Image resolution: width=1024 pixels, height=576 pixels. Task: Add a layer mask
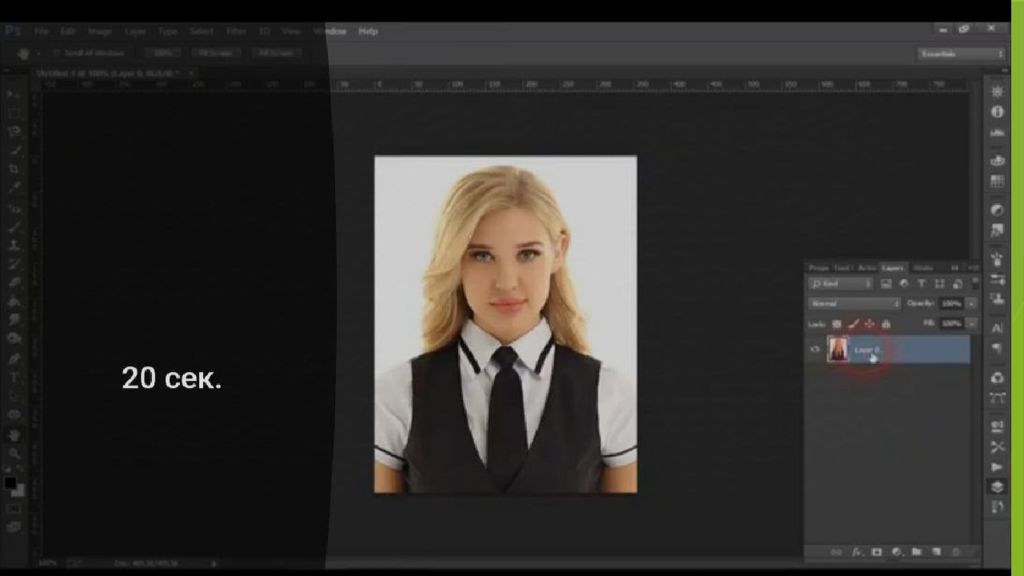point(876,552)
